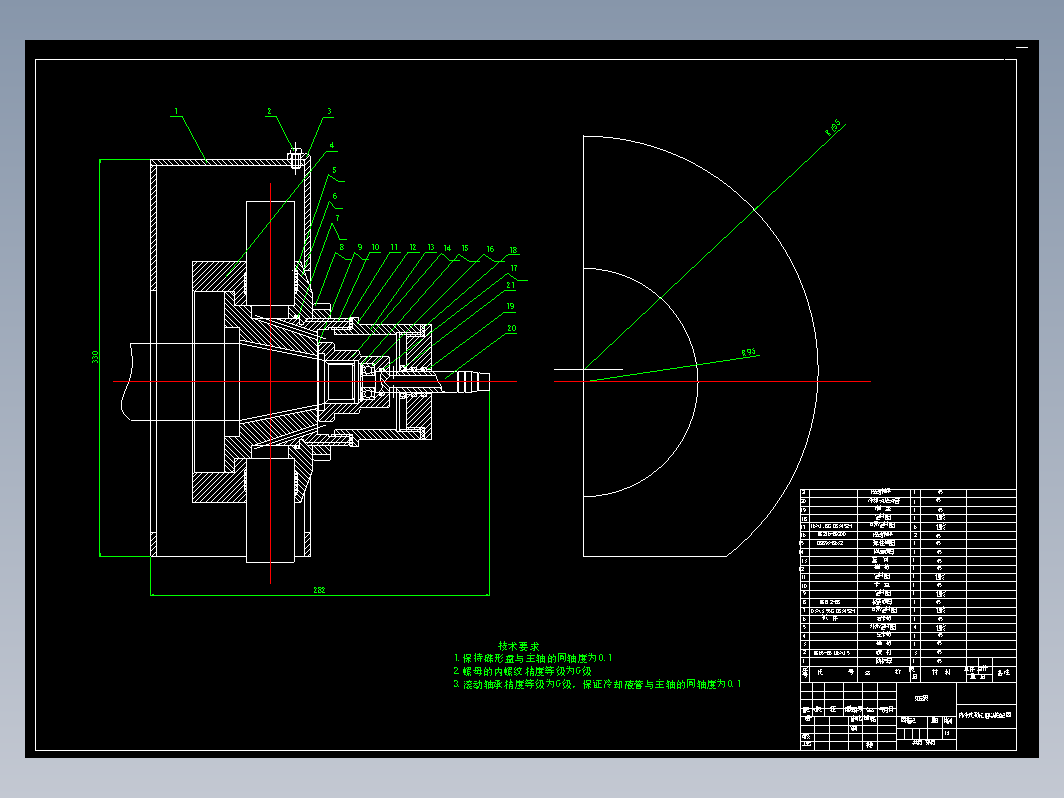Click part callout number 3
Viewport: 1064px width, 798px height.
click(328, 111)
